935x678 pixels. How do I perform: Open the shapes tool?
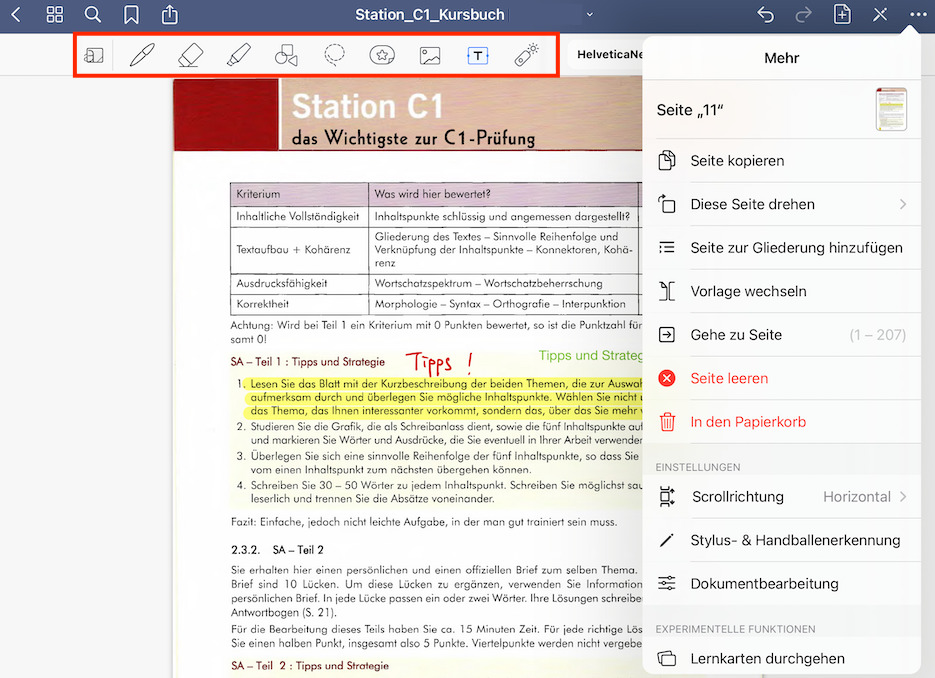[285, 55]
